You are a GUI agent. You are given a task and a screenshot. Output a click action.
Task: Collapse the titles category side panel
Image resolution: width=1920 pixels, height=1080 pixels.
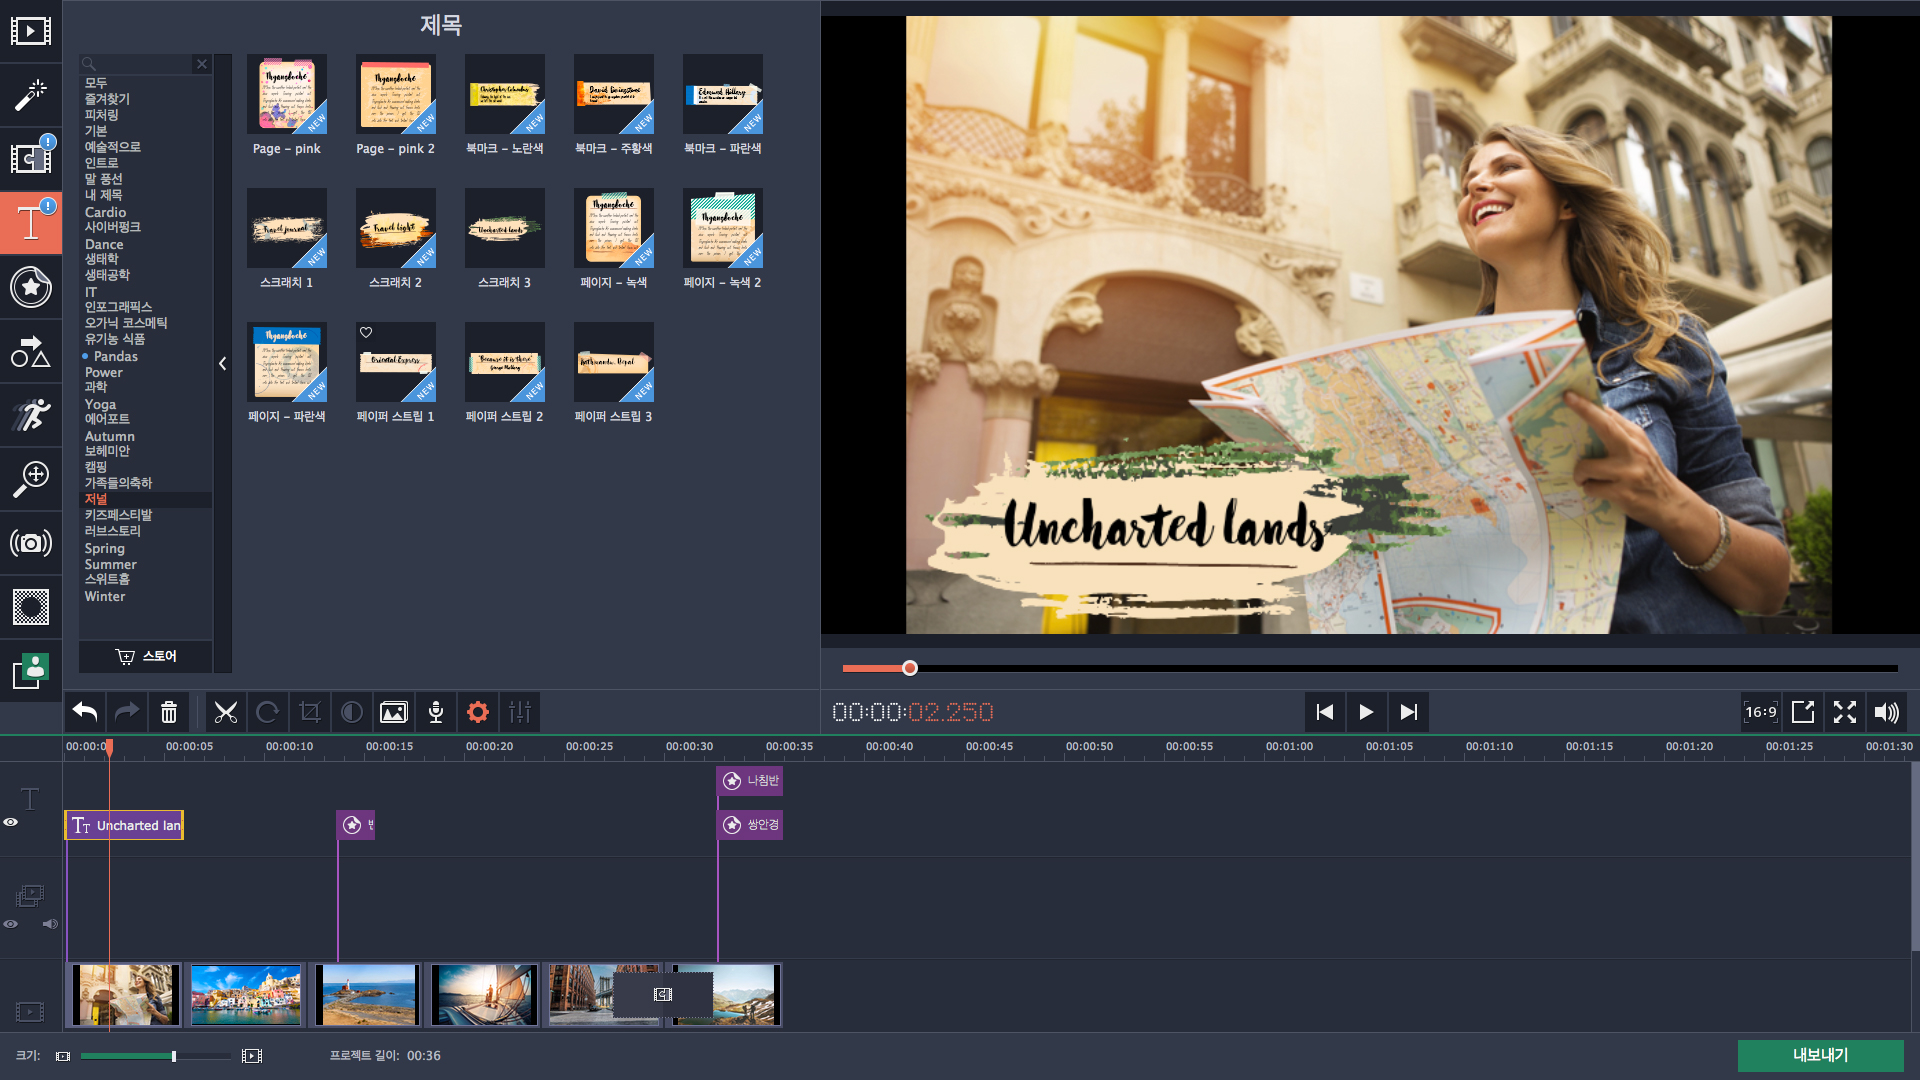point(222,364)
